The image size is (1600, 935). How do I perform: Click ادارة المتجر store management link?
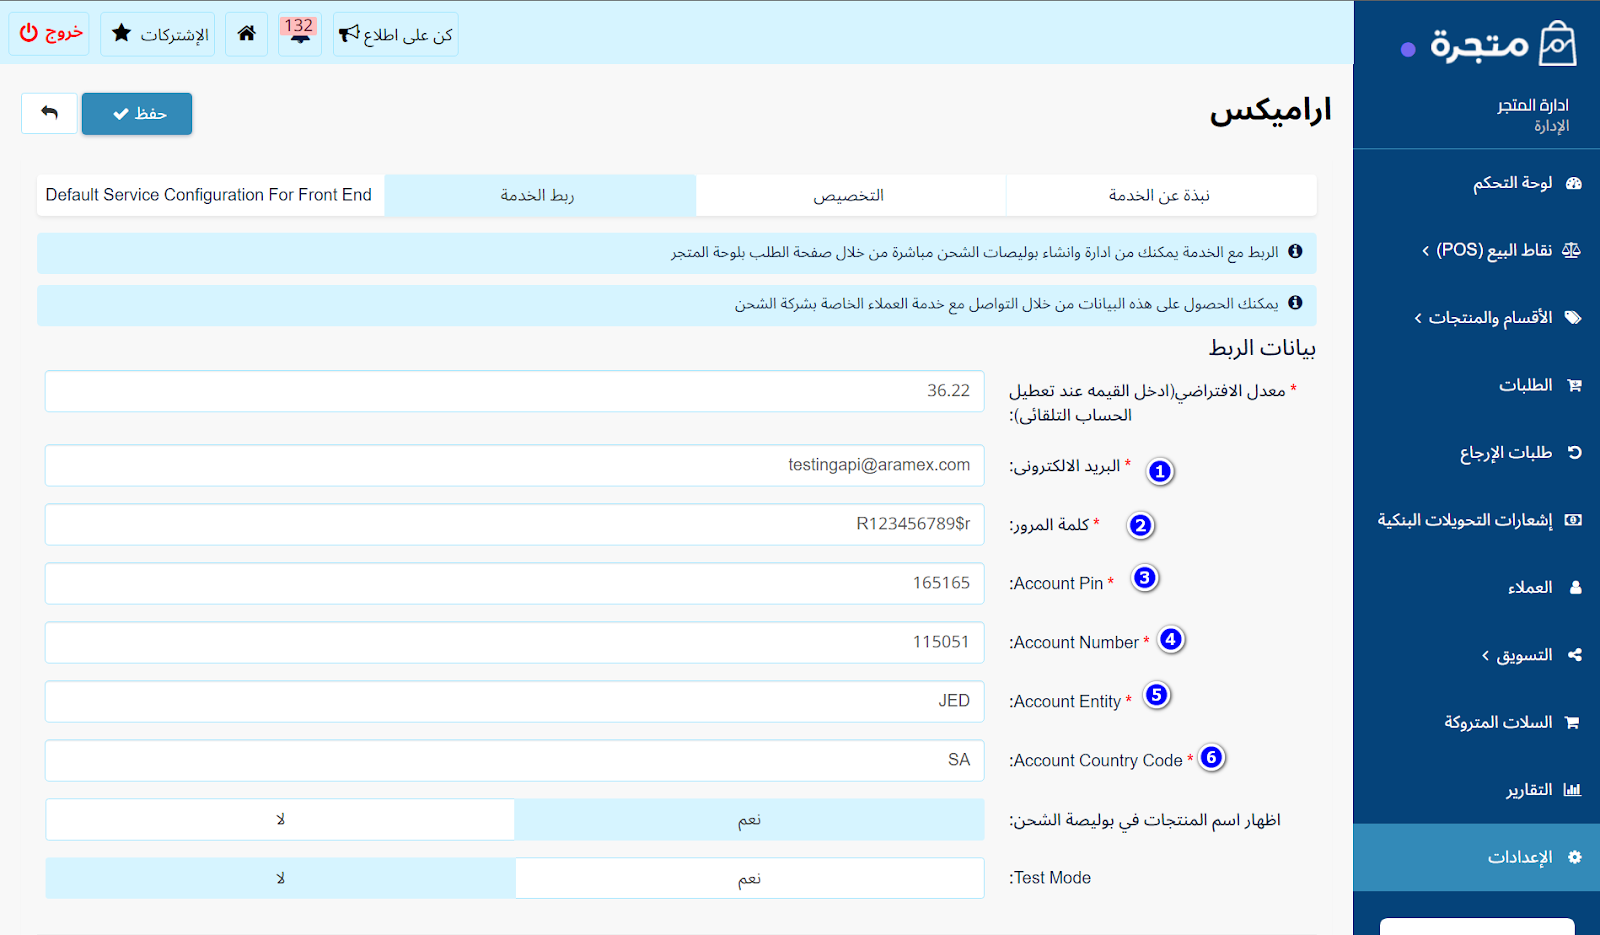(1533, 105)
